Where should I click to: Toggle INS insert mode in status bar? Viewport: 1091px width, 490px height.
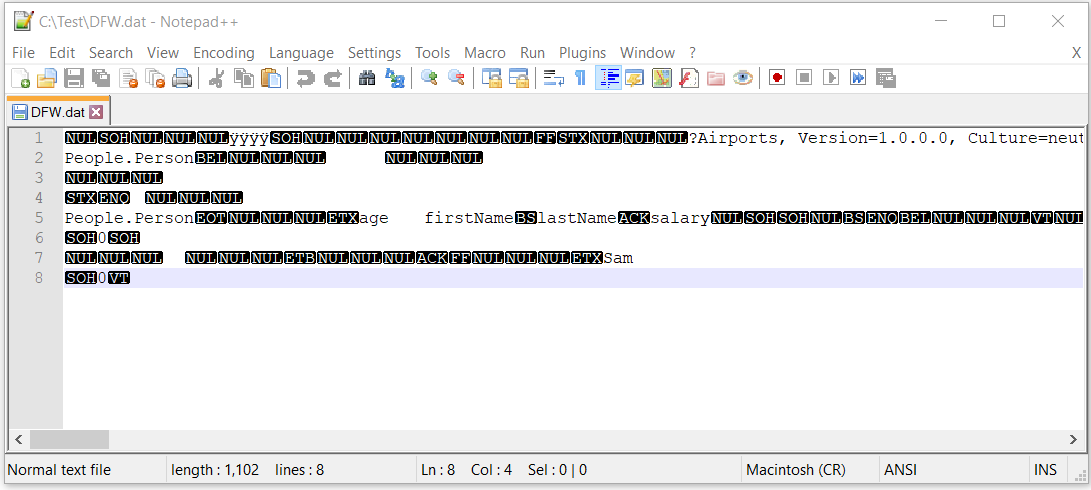(1045, 471)
